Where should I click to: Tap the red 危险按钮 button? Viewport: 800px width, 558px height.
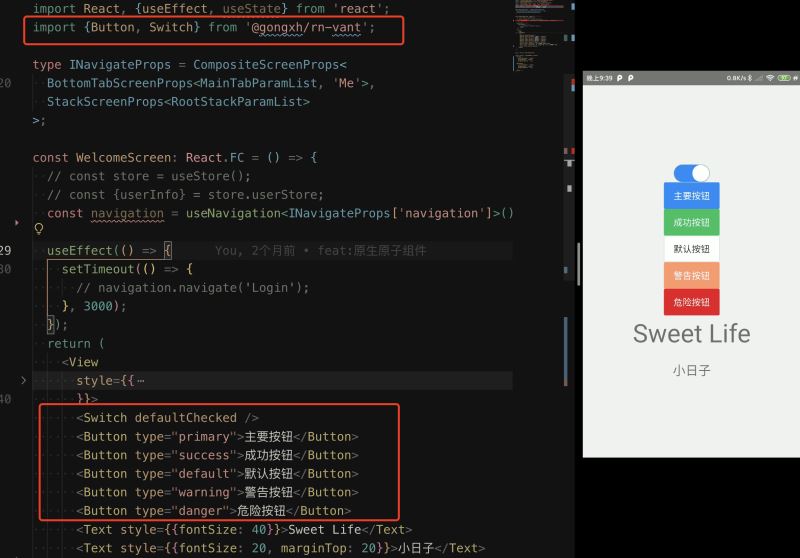click(x=691, y=302)
